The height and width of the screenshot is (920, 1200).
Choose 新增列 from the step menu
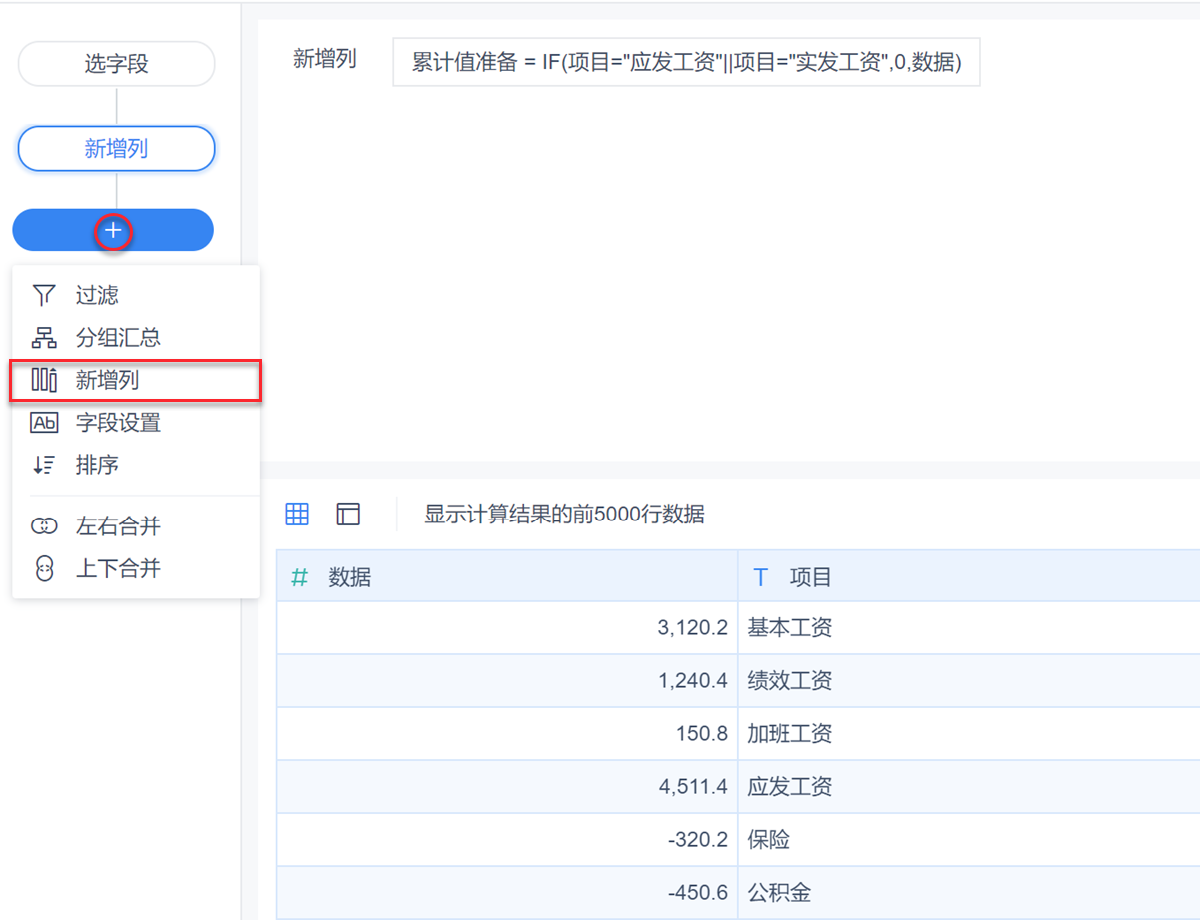coord(136,381)
